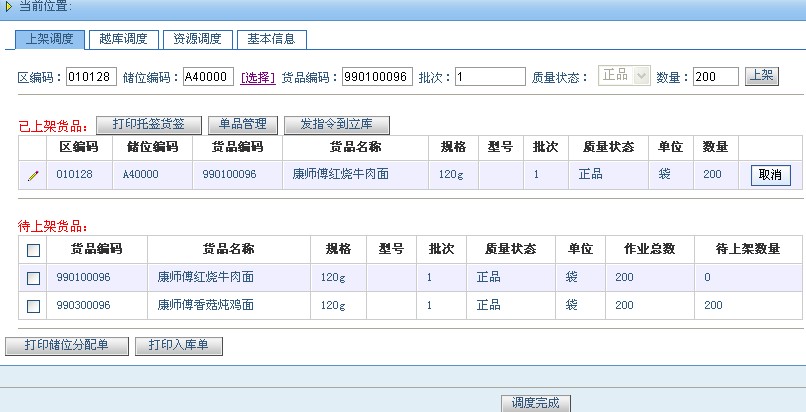
Task: Click 待上架数量 value 0 in first pending row
Action: [707, 278]
